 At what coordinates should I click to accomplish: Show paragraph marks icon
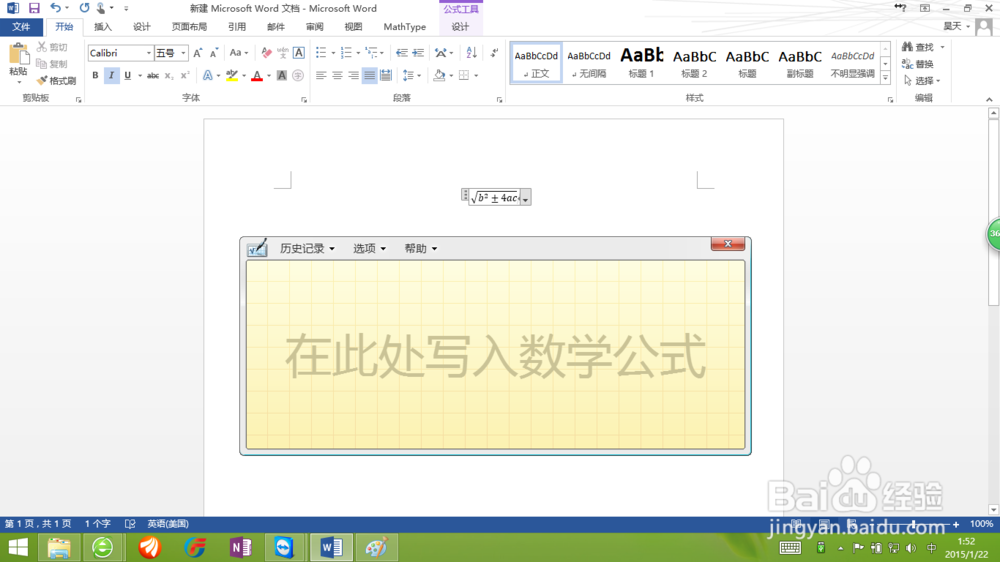[494, 53]
